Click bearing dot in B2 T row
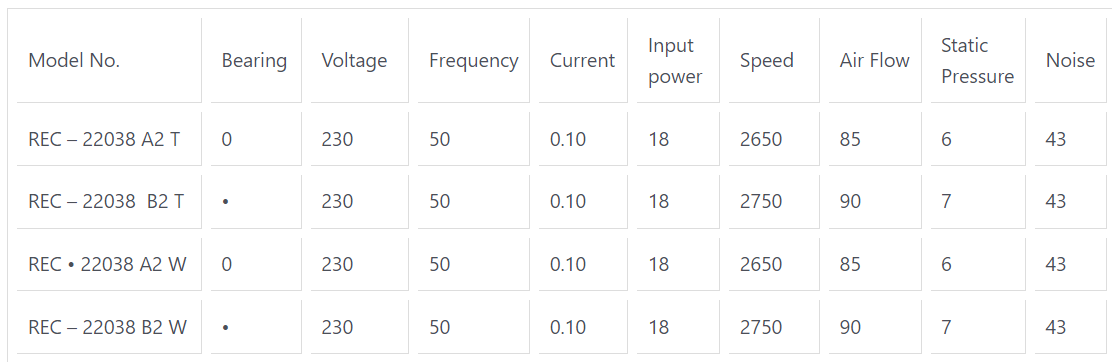The image size is (1112, 362). 226,202
